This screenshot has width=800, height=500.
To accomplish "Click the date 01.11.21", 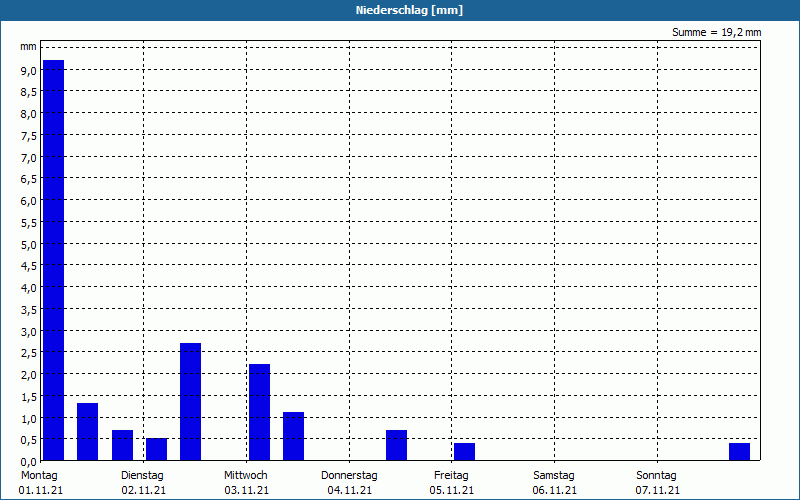I will pyautogui.click(x=40, y=490).
